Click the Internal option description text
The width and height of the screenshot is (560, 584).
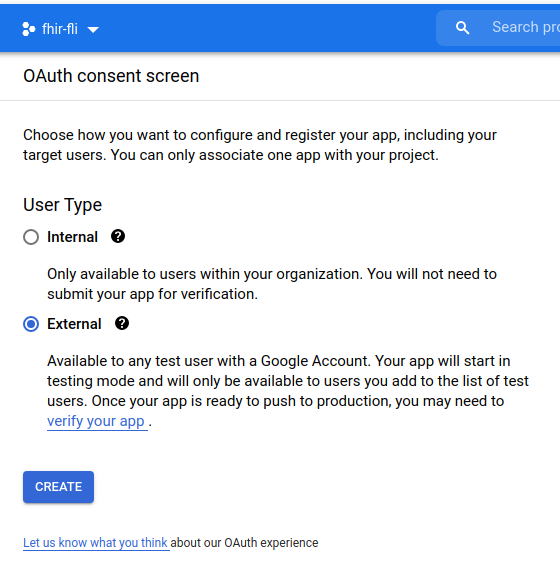point(272,284)
